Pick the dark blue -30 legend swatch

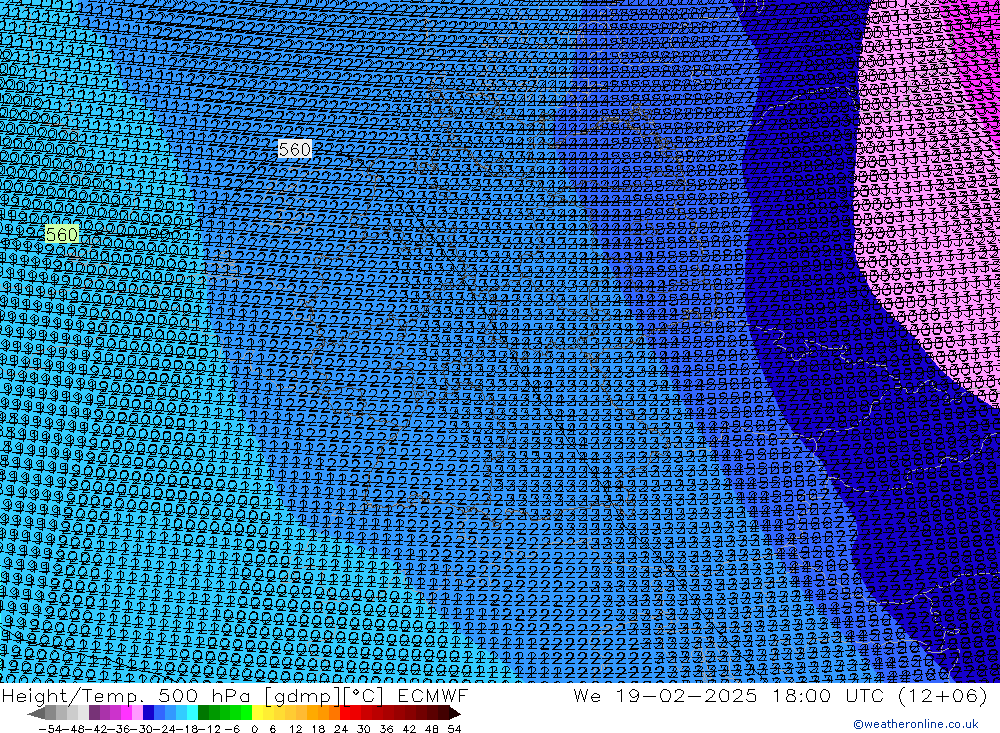tap(149, 712)
